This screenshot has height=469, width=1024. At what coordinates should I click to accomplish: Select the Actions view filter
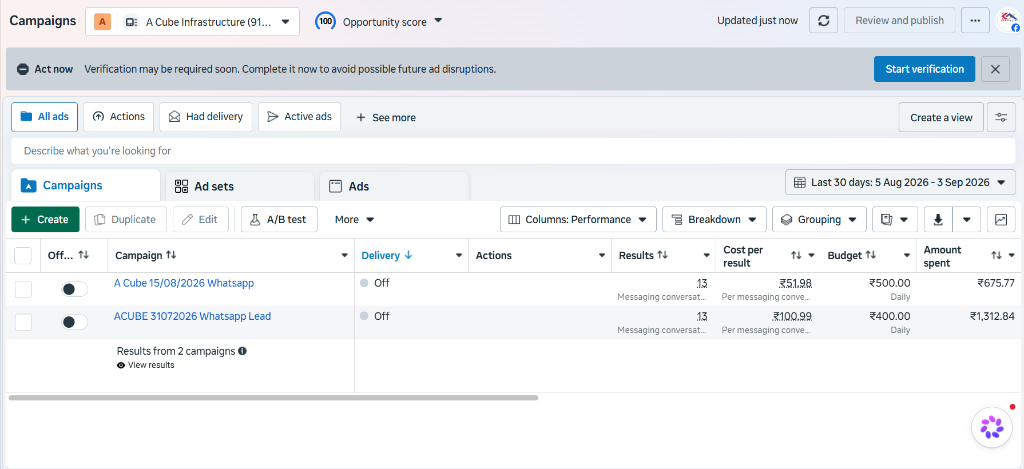pos(118,117)
